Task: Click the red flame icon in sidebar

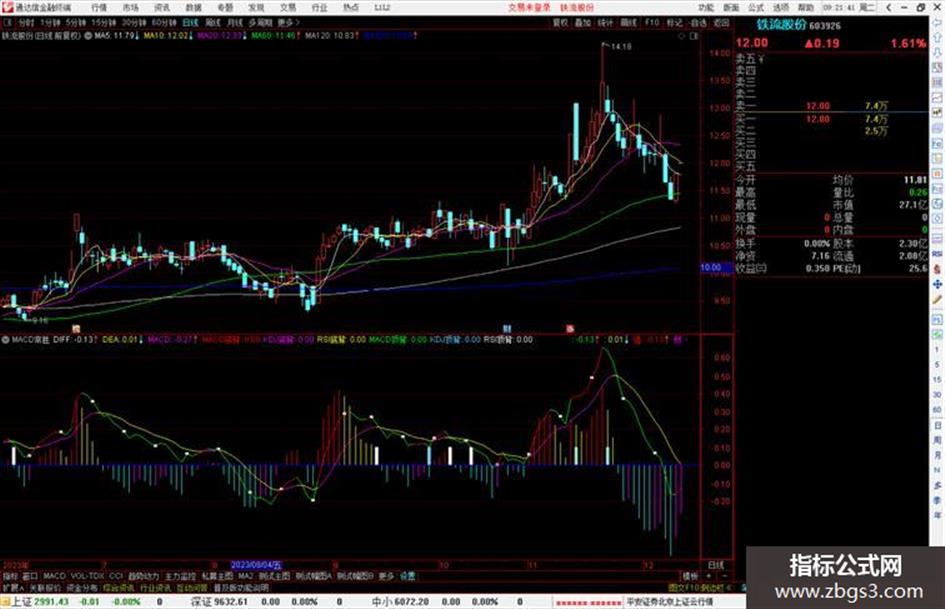Action: tap(937, 269)
